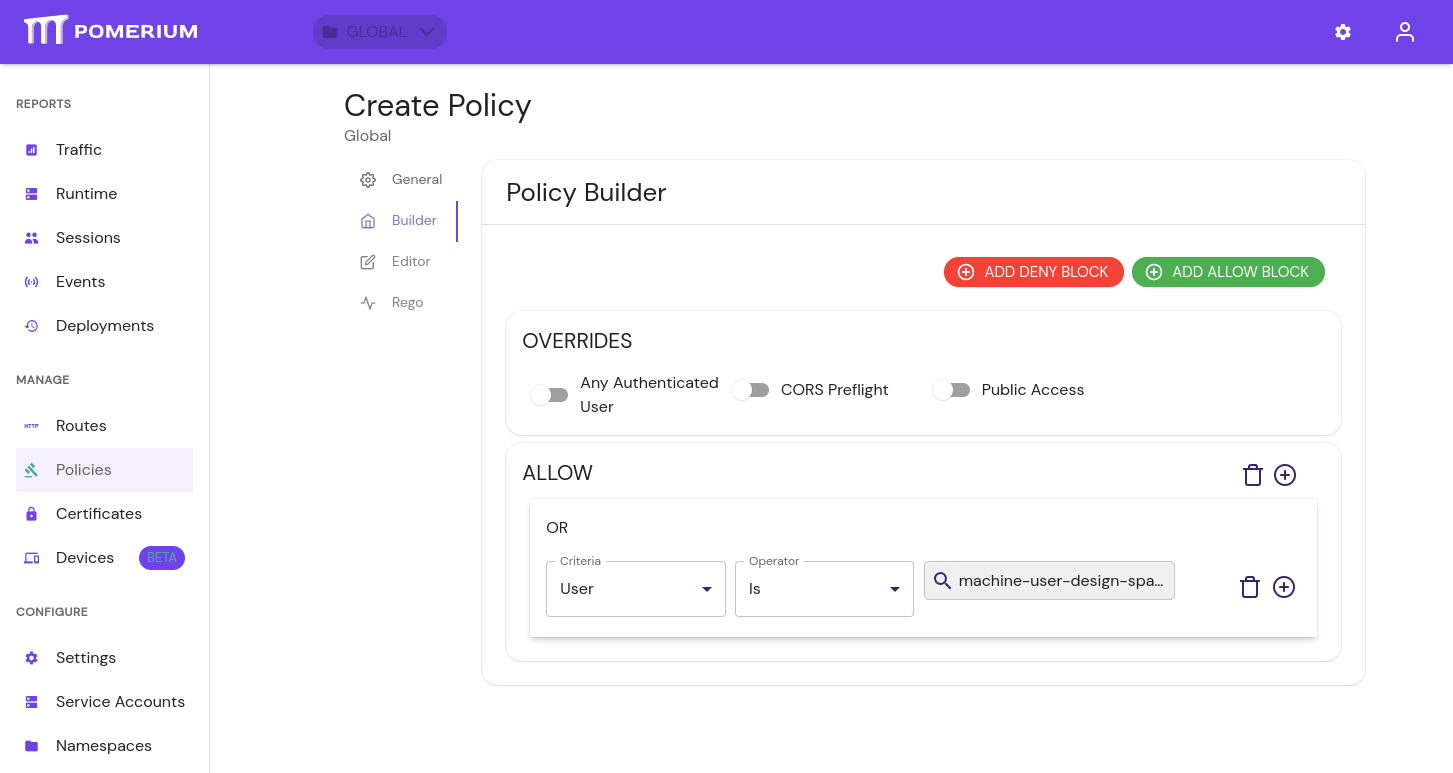Open the Operator dropdown showing Is
The image size is (1453, 773).
tap(824, 588)
